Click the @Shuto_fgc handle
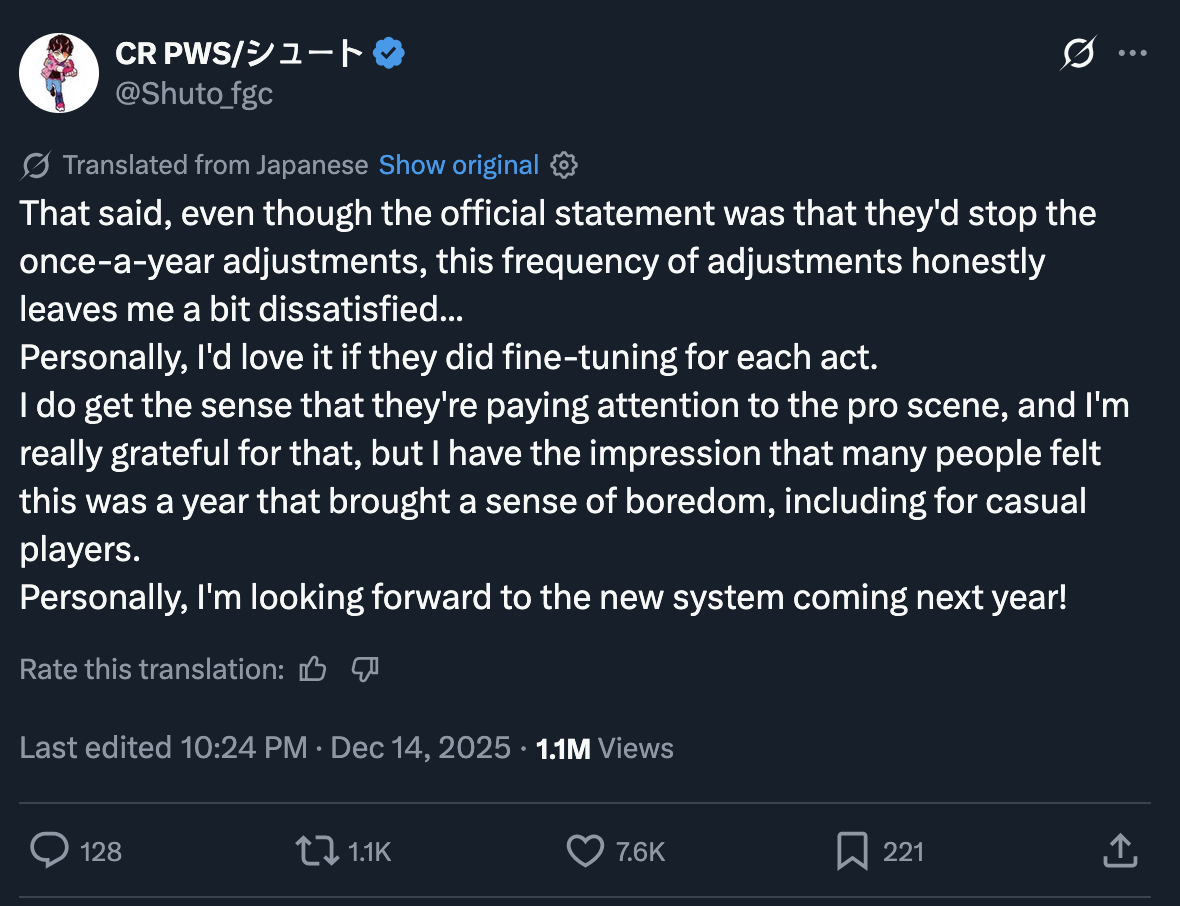 tap(194, 93)
